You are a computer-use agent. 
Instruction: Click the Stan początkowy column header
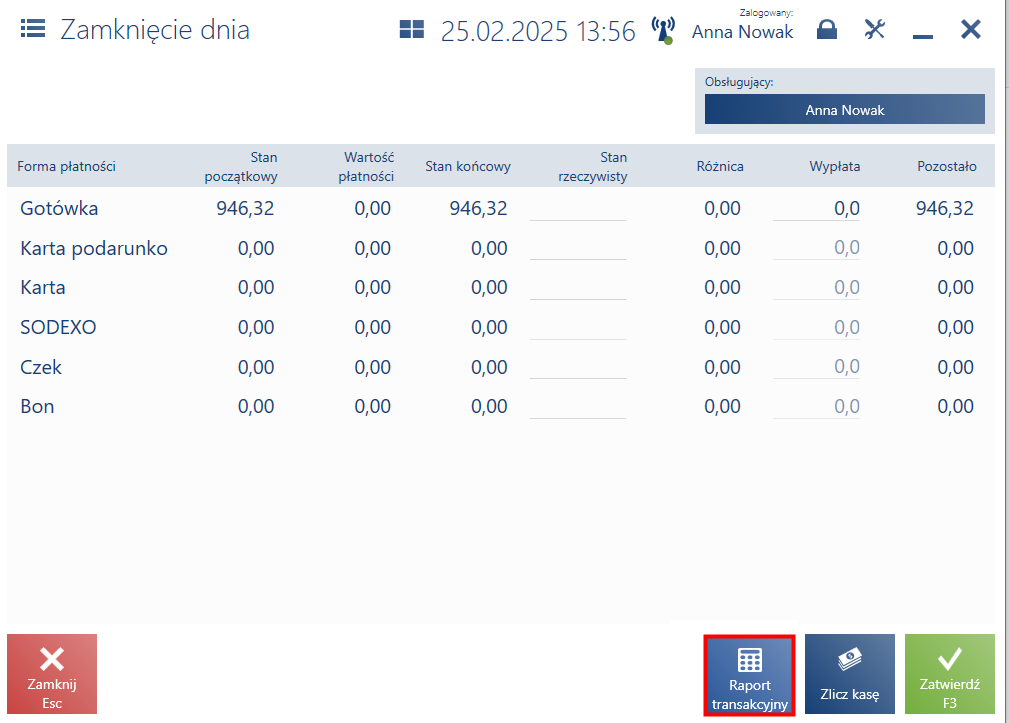[x=241, y=167]
